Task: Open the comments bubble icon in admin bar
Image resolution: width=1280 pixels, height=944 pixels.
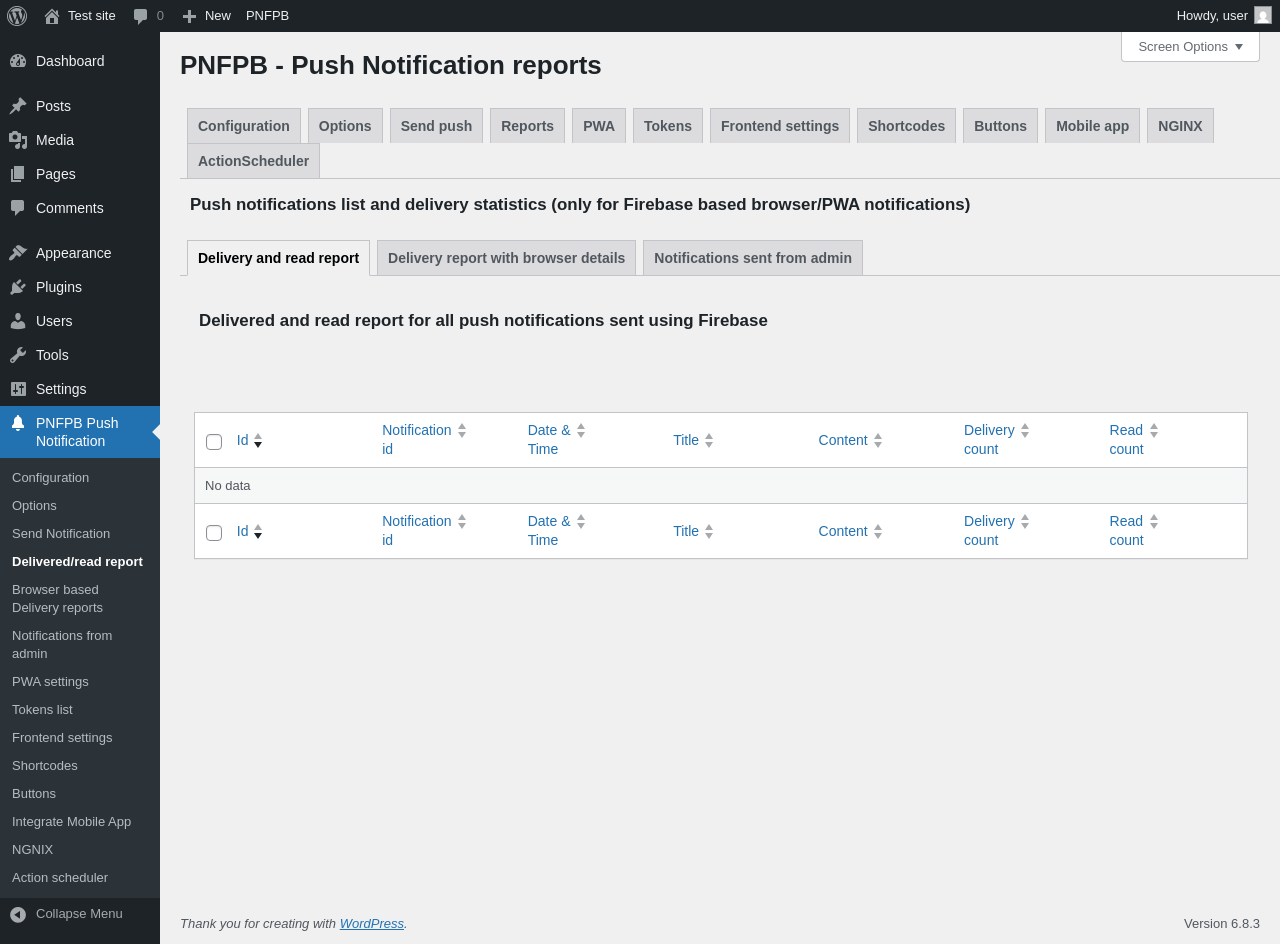Action: [141, 16]
